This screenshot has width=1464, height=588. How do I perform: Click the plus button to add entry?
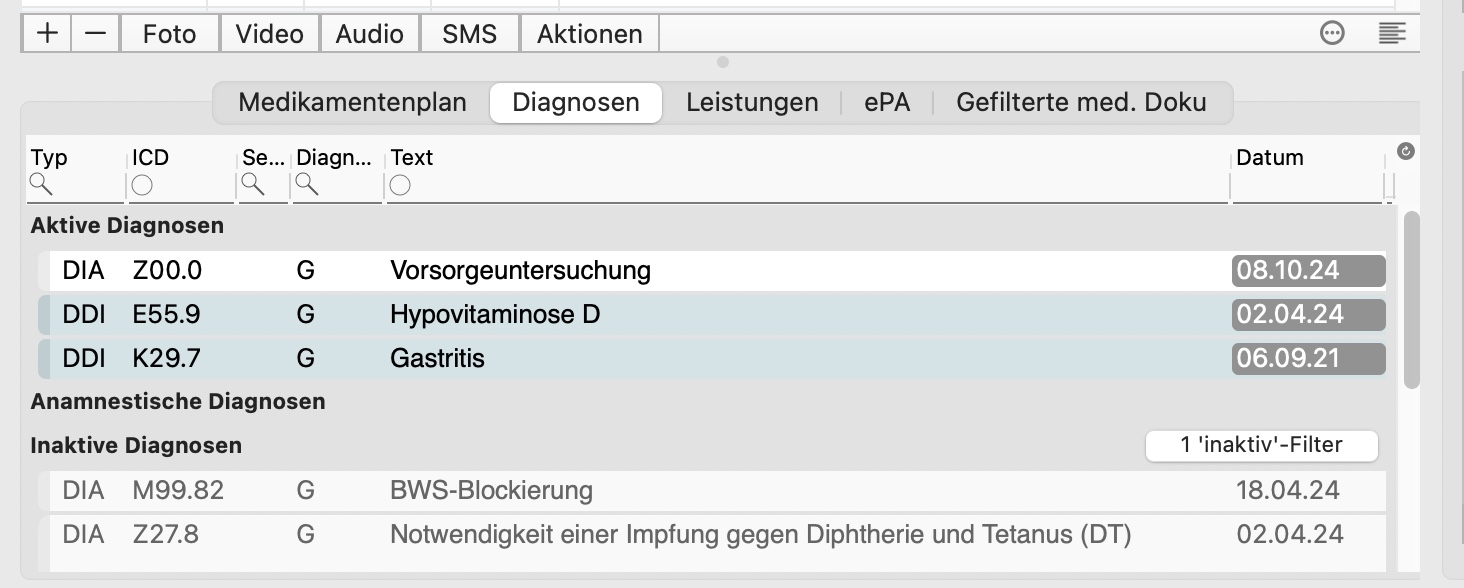click(x=46, y=34)
